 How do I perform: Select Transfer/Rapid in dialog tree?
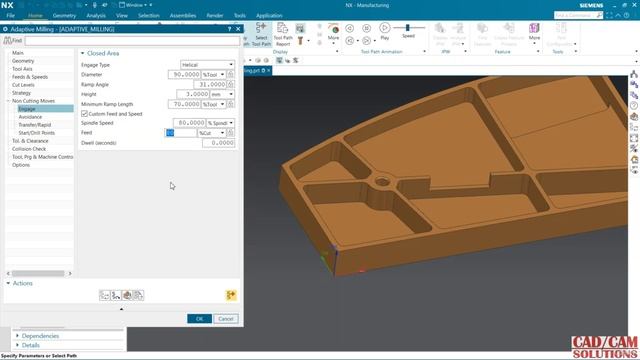tap(35, 124)
